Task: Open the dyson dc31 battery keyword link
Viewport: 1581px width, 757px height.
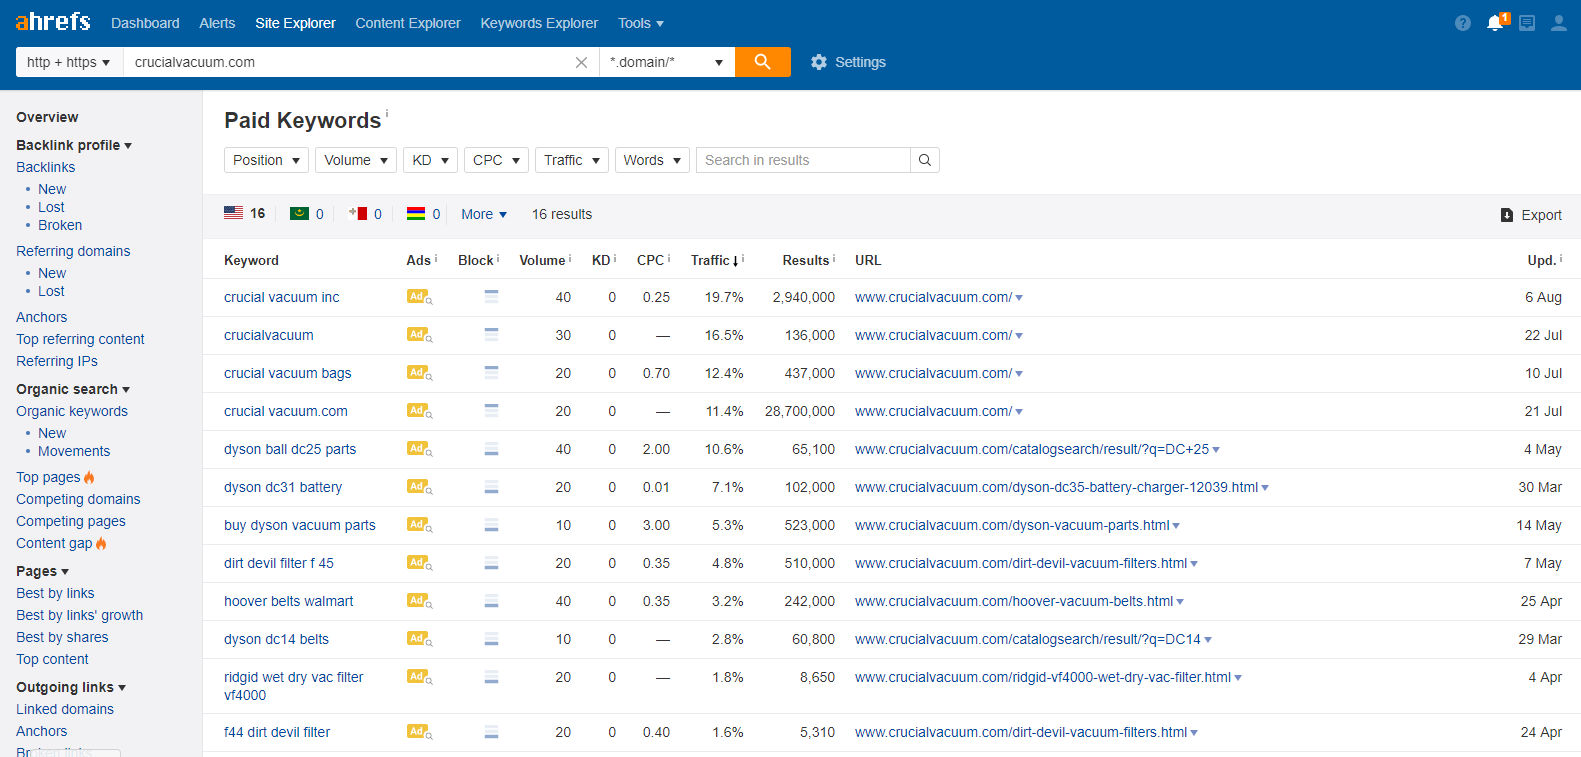Action: tap(283, 487)
